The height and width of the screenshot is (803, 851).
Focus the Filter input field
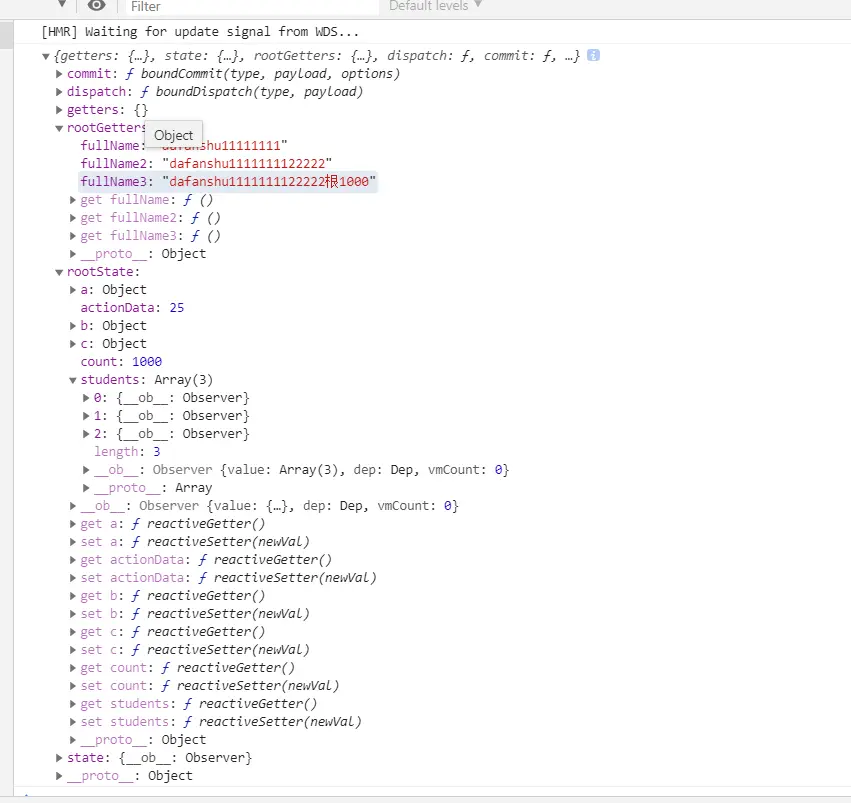(252, 7)
